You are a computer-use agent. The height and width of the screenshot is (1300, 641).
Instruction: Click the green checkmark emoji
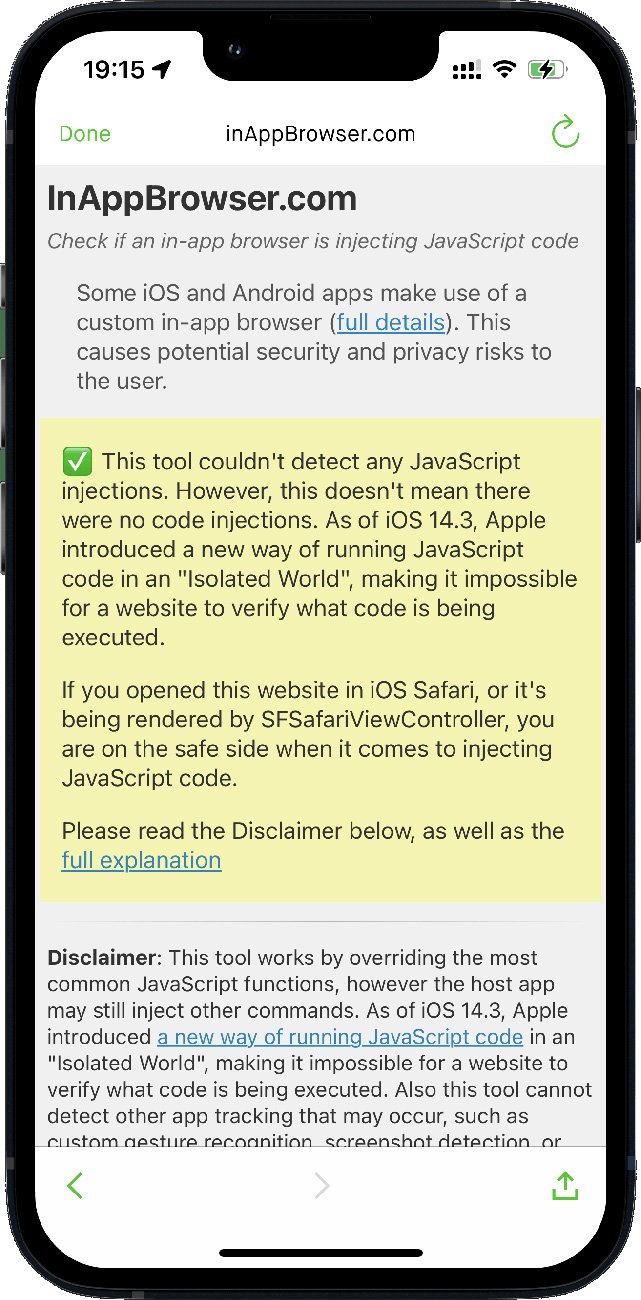coord(77,462)
